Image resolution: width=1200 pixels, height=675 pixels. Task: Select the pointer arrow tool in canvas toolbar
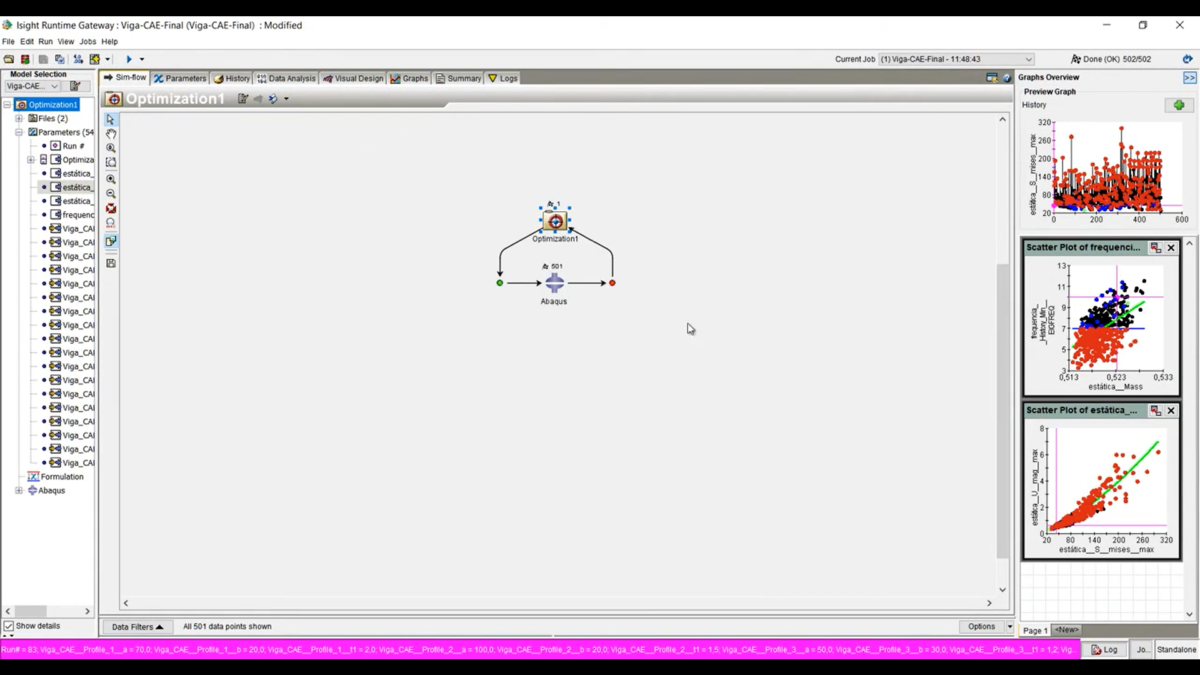tap(111, 120)
